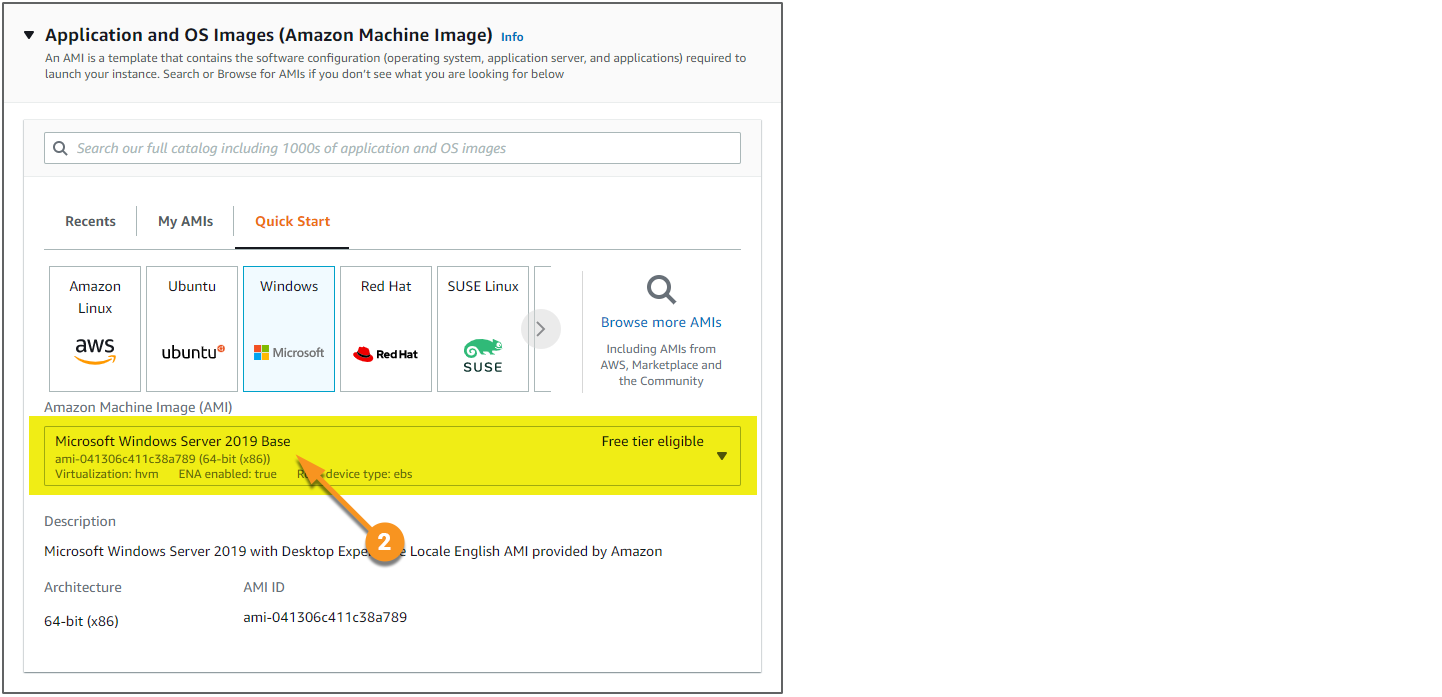Choose the Red Hat AMI tile
1442x697 pixels.
coord(386,329)
